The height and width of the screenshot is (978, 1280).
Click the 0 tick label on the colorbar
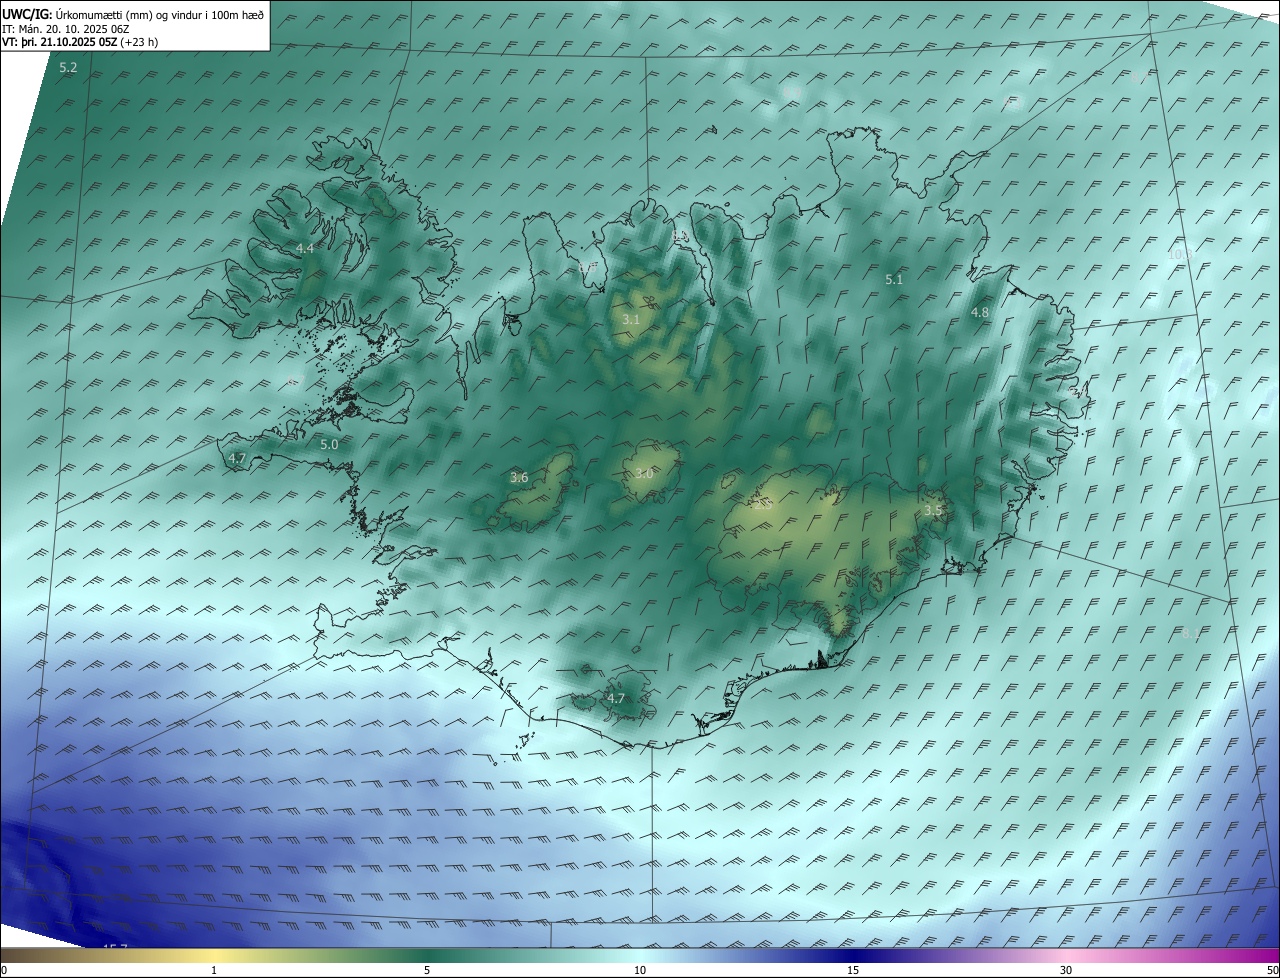pyautogui.click(x=4, y=970)
